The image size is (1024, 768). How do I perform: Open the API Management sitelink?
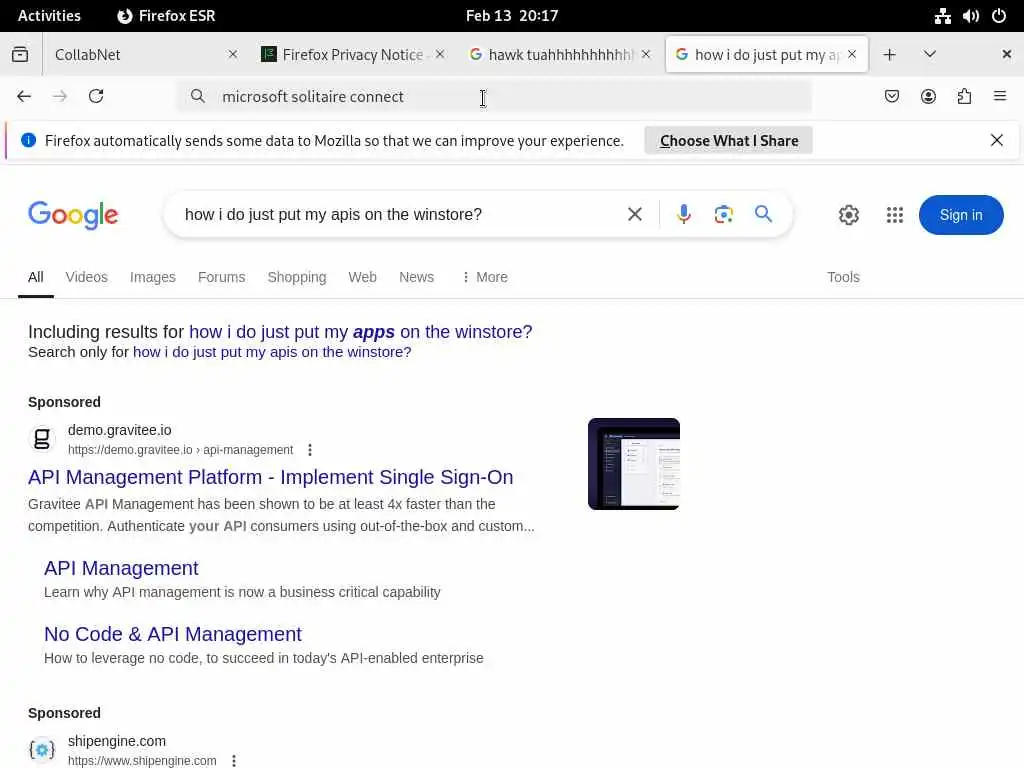(x=121, y=568)
